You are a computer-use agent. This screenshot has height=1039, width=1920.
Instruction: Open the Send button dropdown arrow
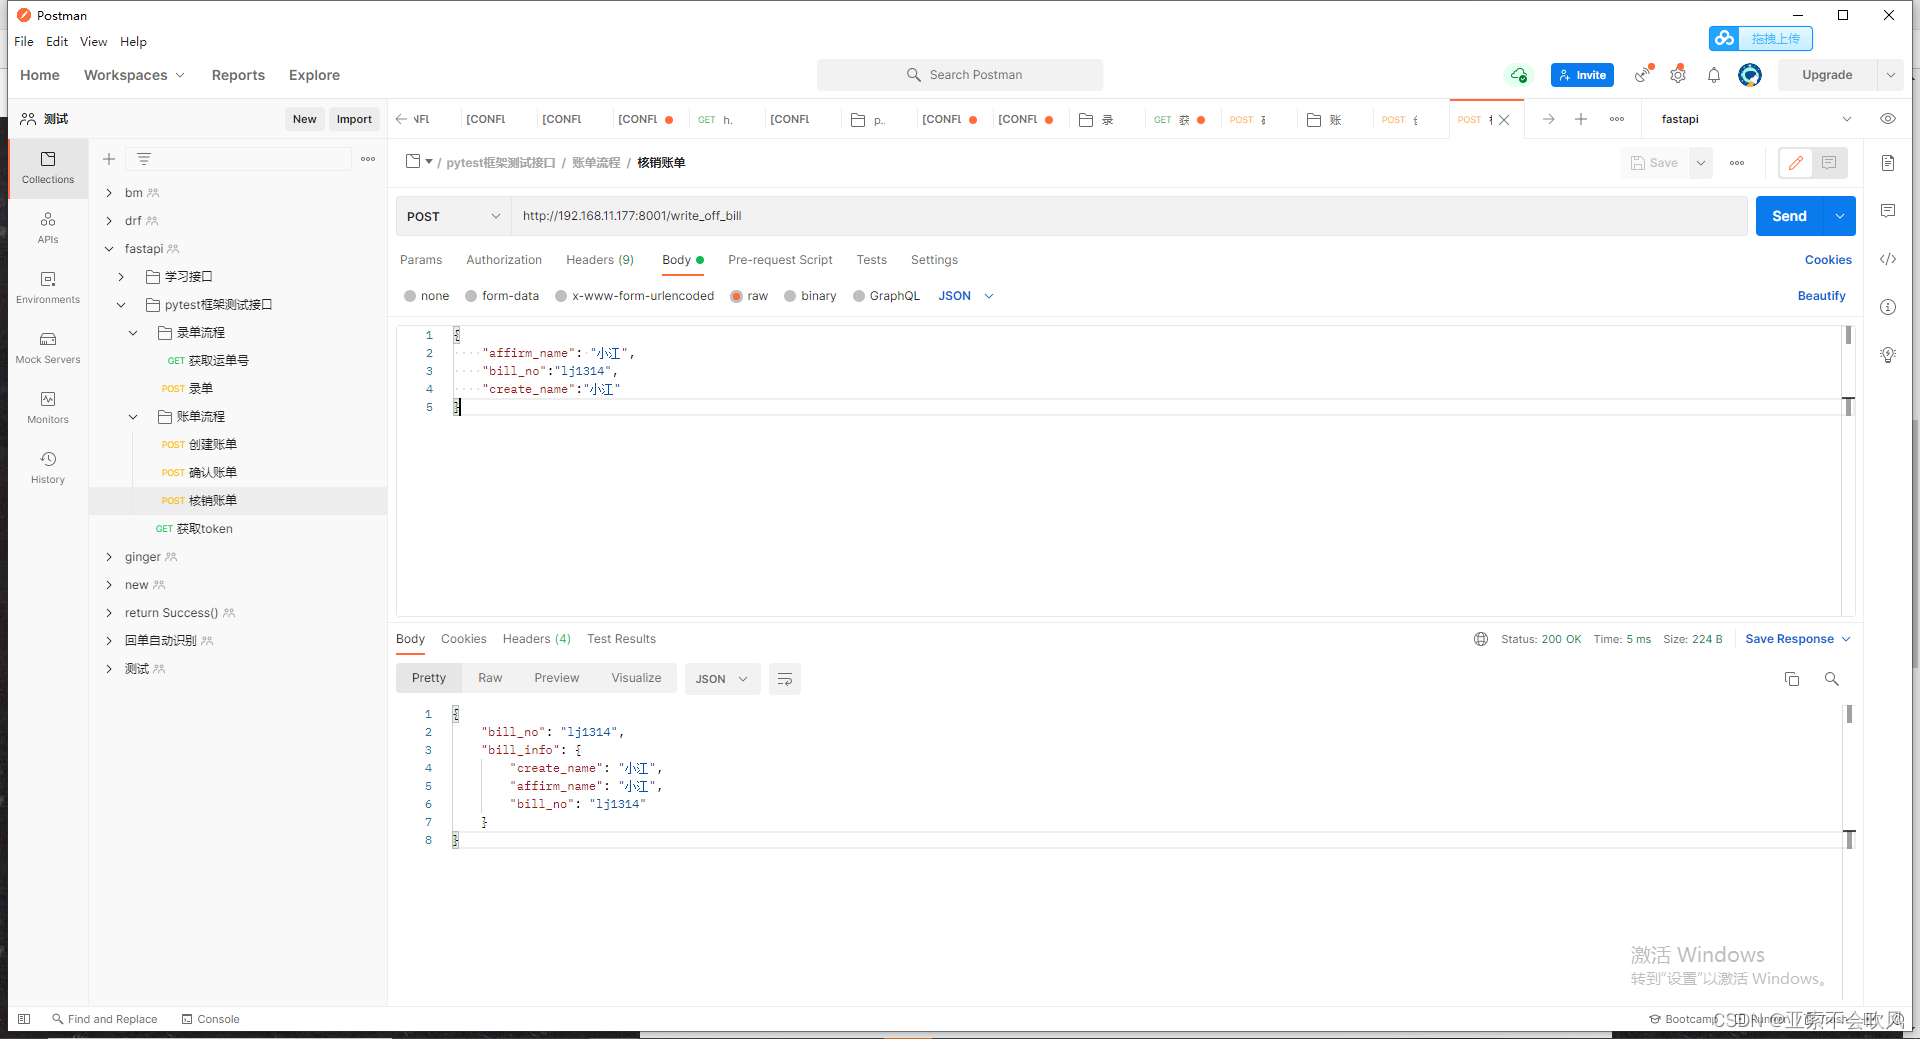pos(1840,216)
